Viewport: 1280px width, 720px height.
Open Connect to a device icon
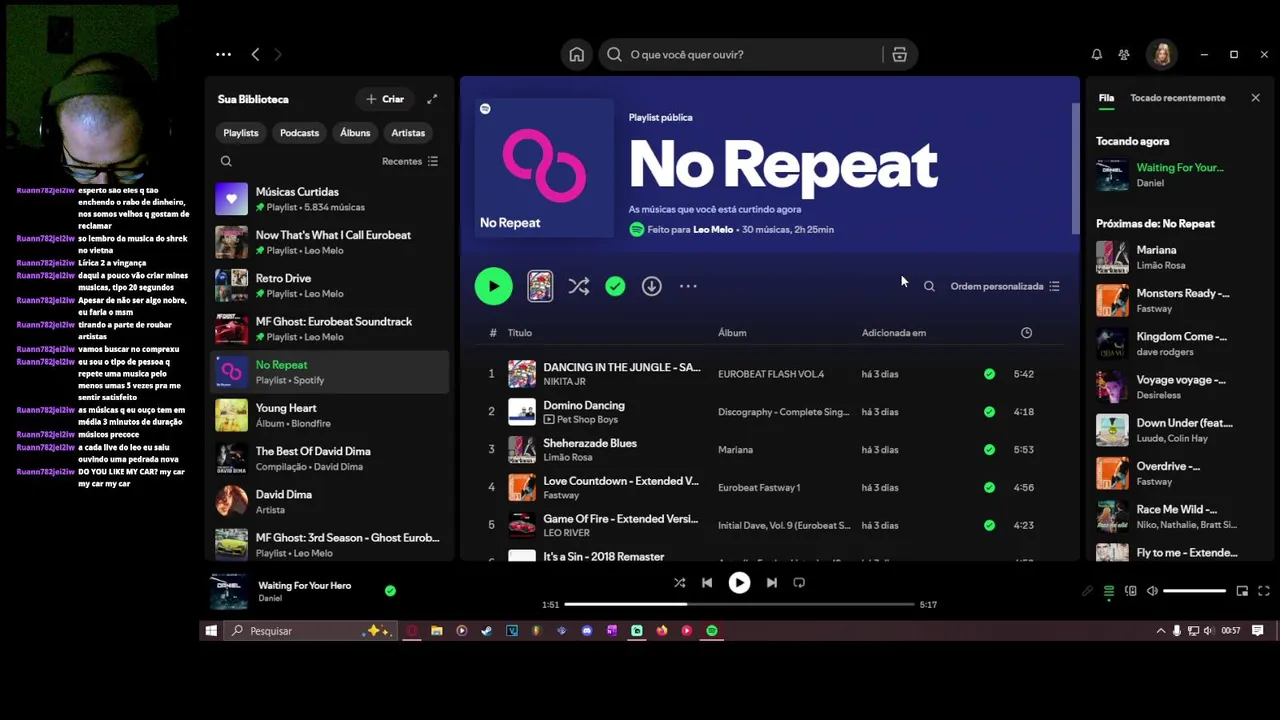pyautogui.click(x=1131, y=591)
